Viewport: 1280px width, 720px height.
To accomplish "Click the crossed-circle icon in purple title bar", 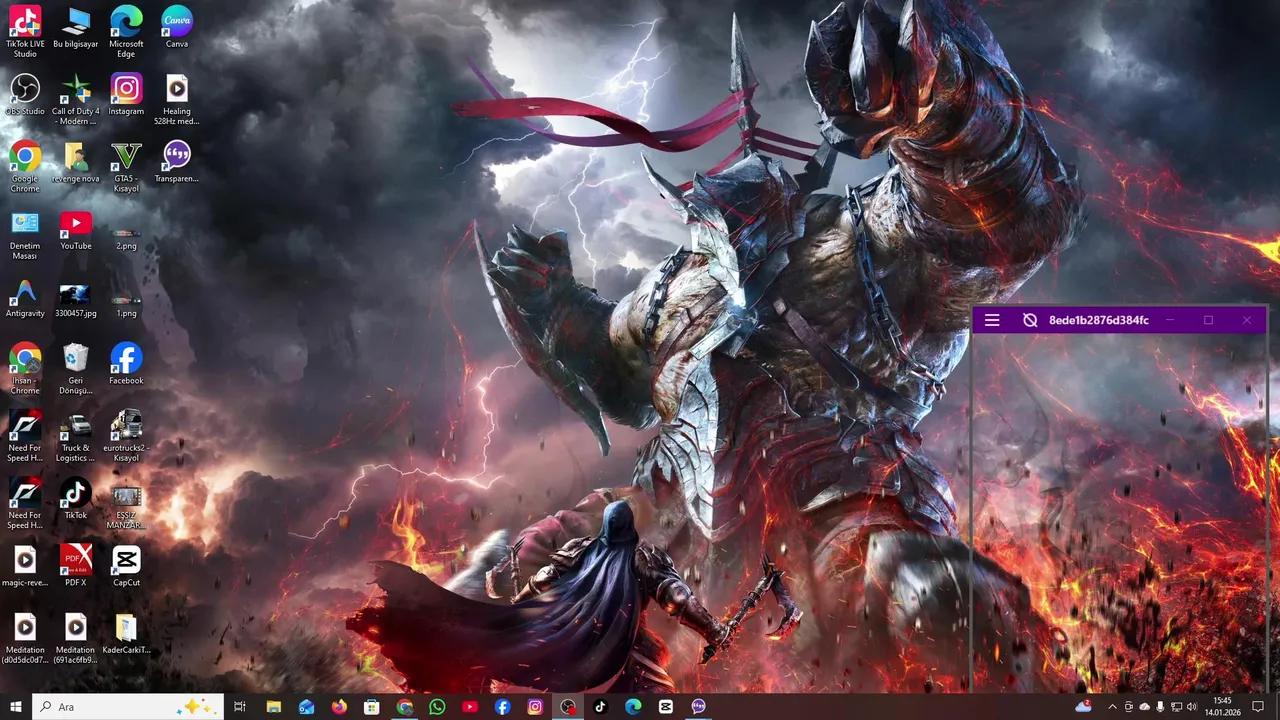I will point(1030,320).
